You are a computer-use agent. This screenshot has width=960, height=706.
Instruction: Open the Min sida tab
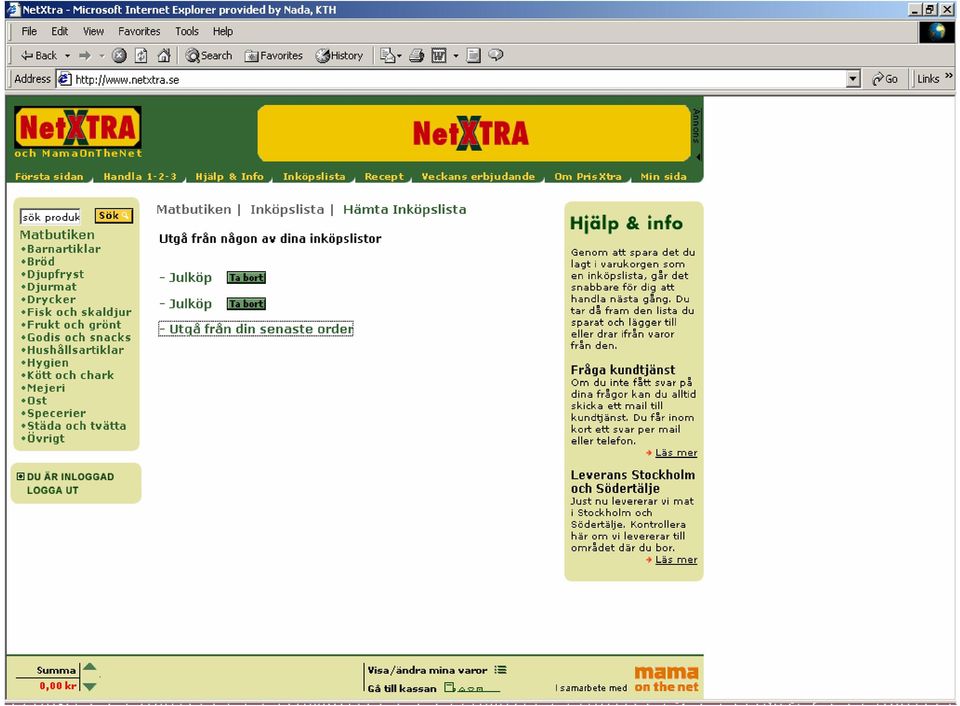point(663,176)
